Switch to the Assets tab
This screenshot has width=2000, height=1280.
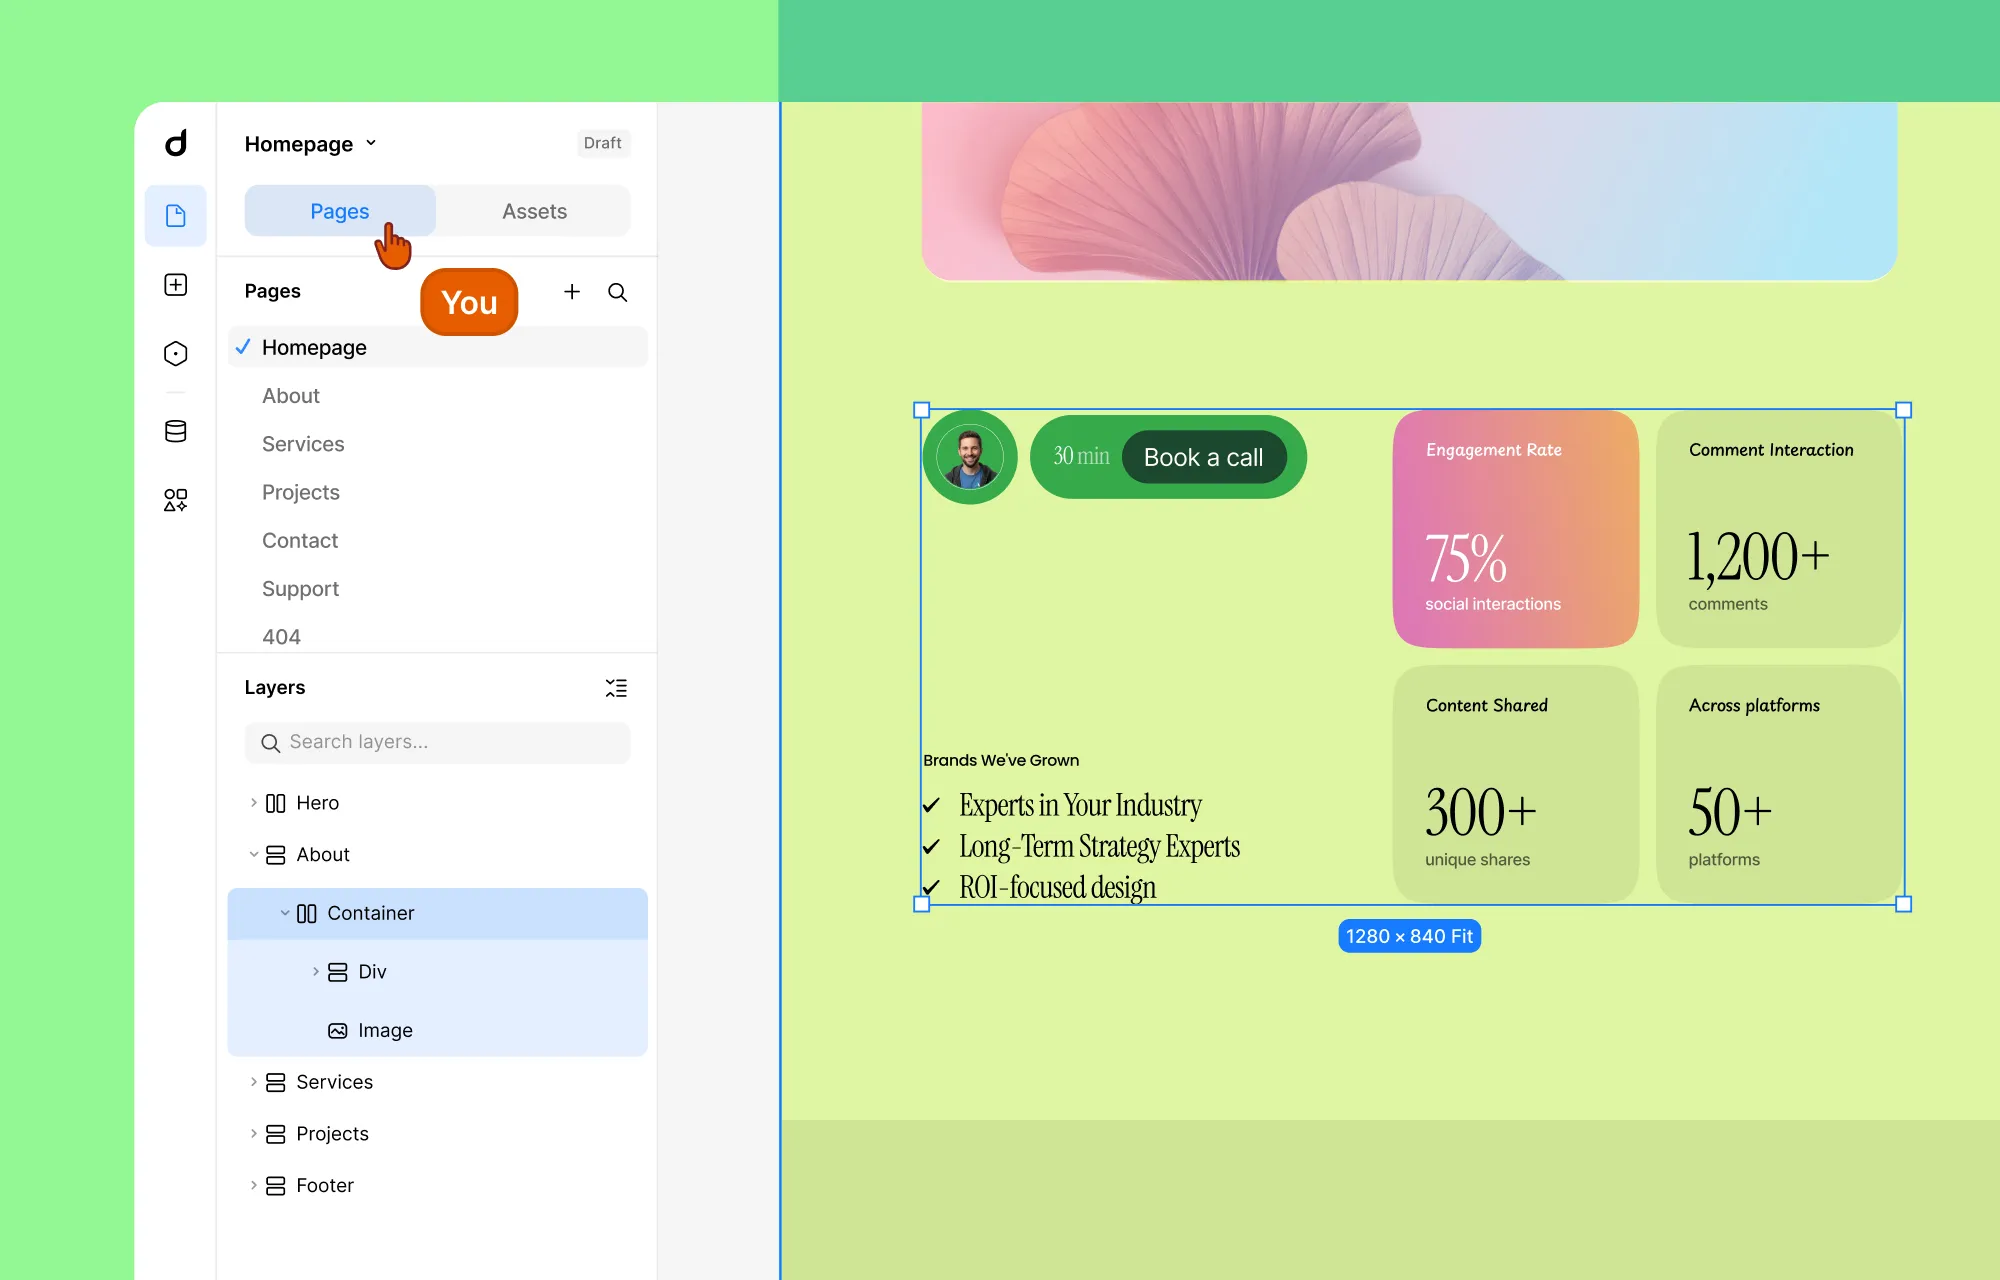click(x=534, y=211)
